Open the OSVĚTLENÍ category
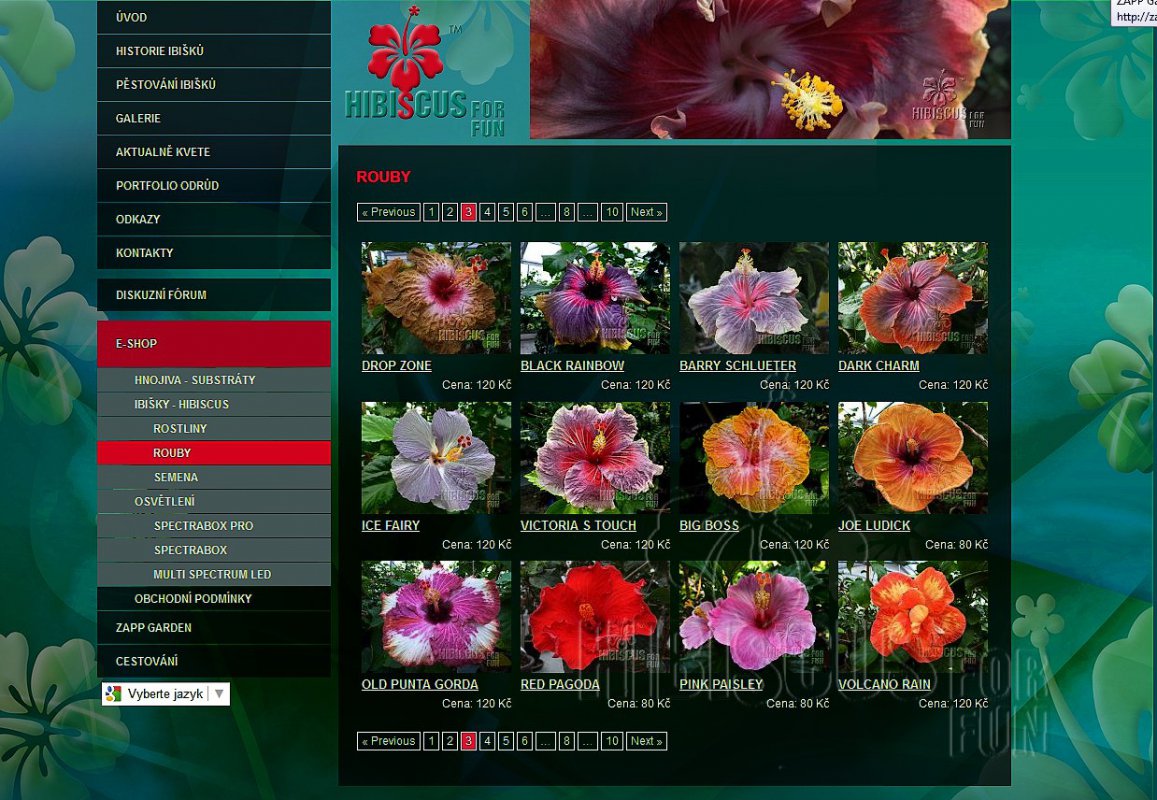 click(214, 502)
